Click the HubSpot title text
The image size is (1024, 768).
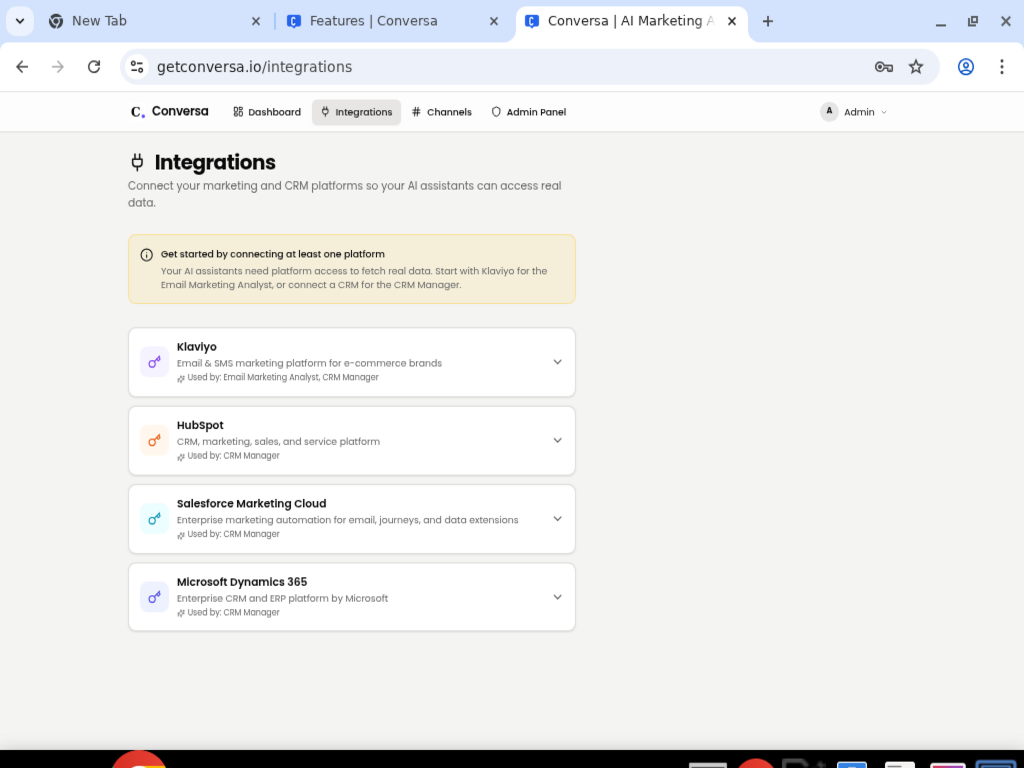[x=200, y=425]
